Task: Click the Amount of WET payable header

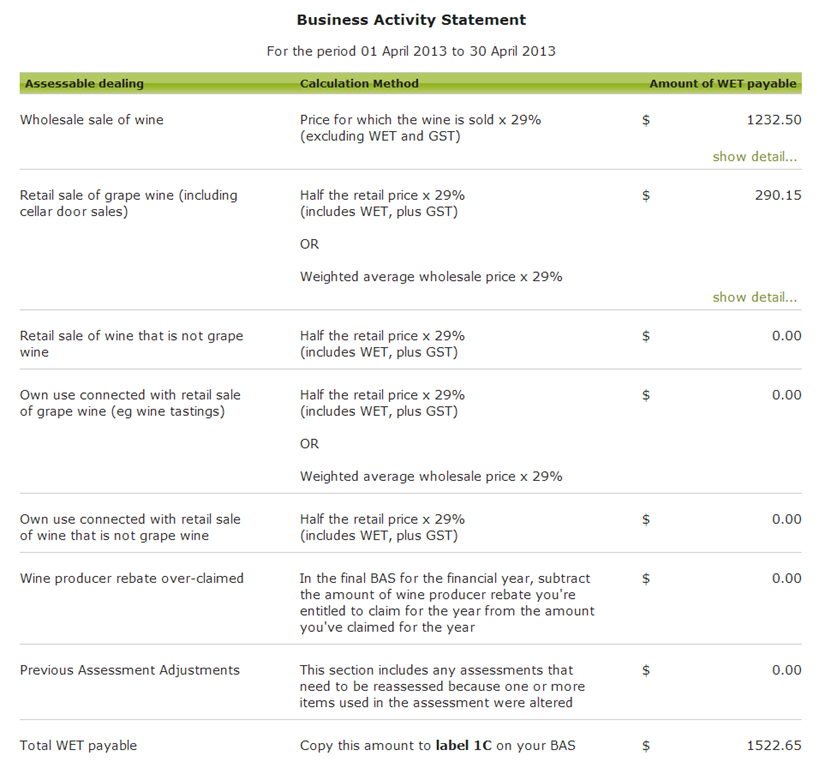Action: coord(723,84)
